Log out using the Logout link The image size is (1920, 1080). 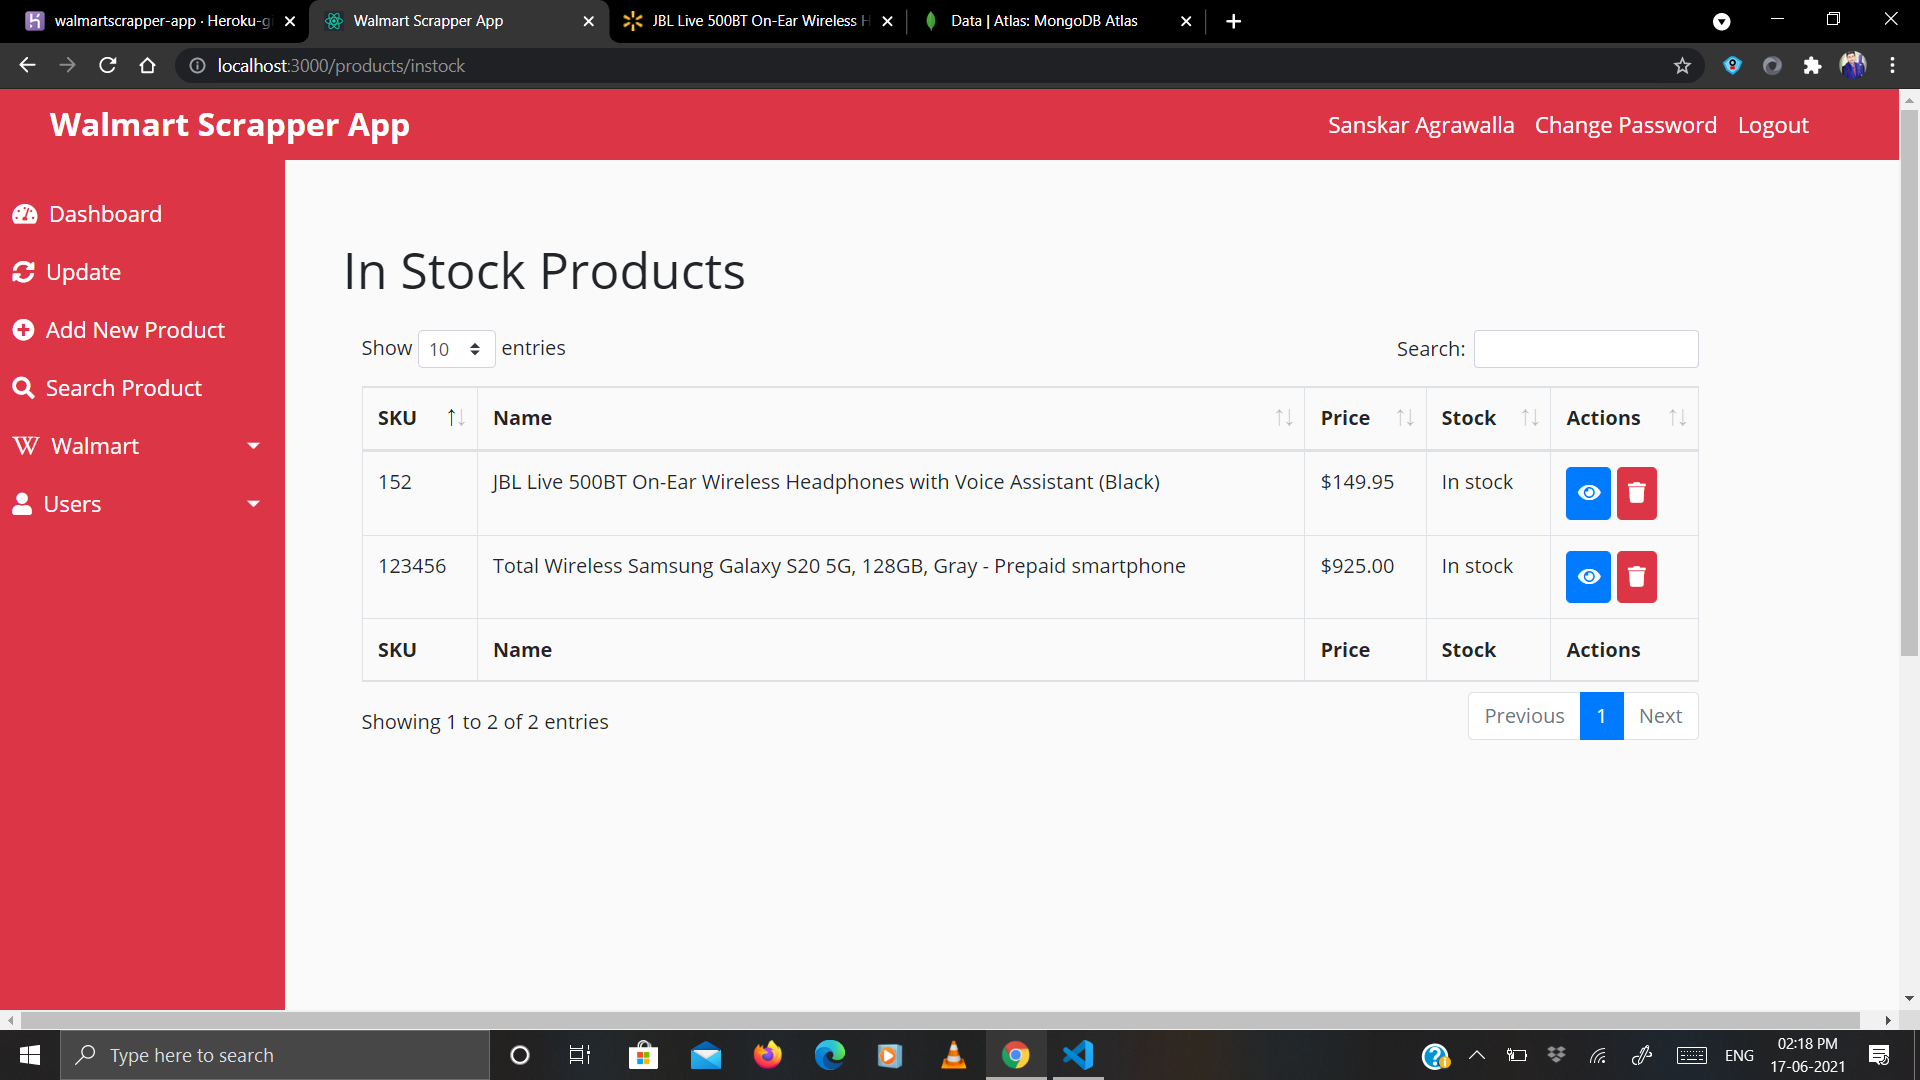[x=1772, y=124]
